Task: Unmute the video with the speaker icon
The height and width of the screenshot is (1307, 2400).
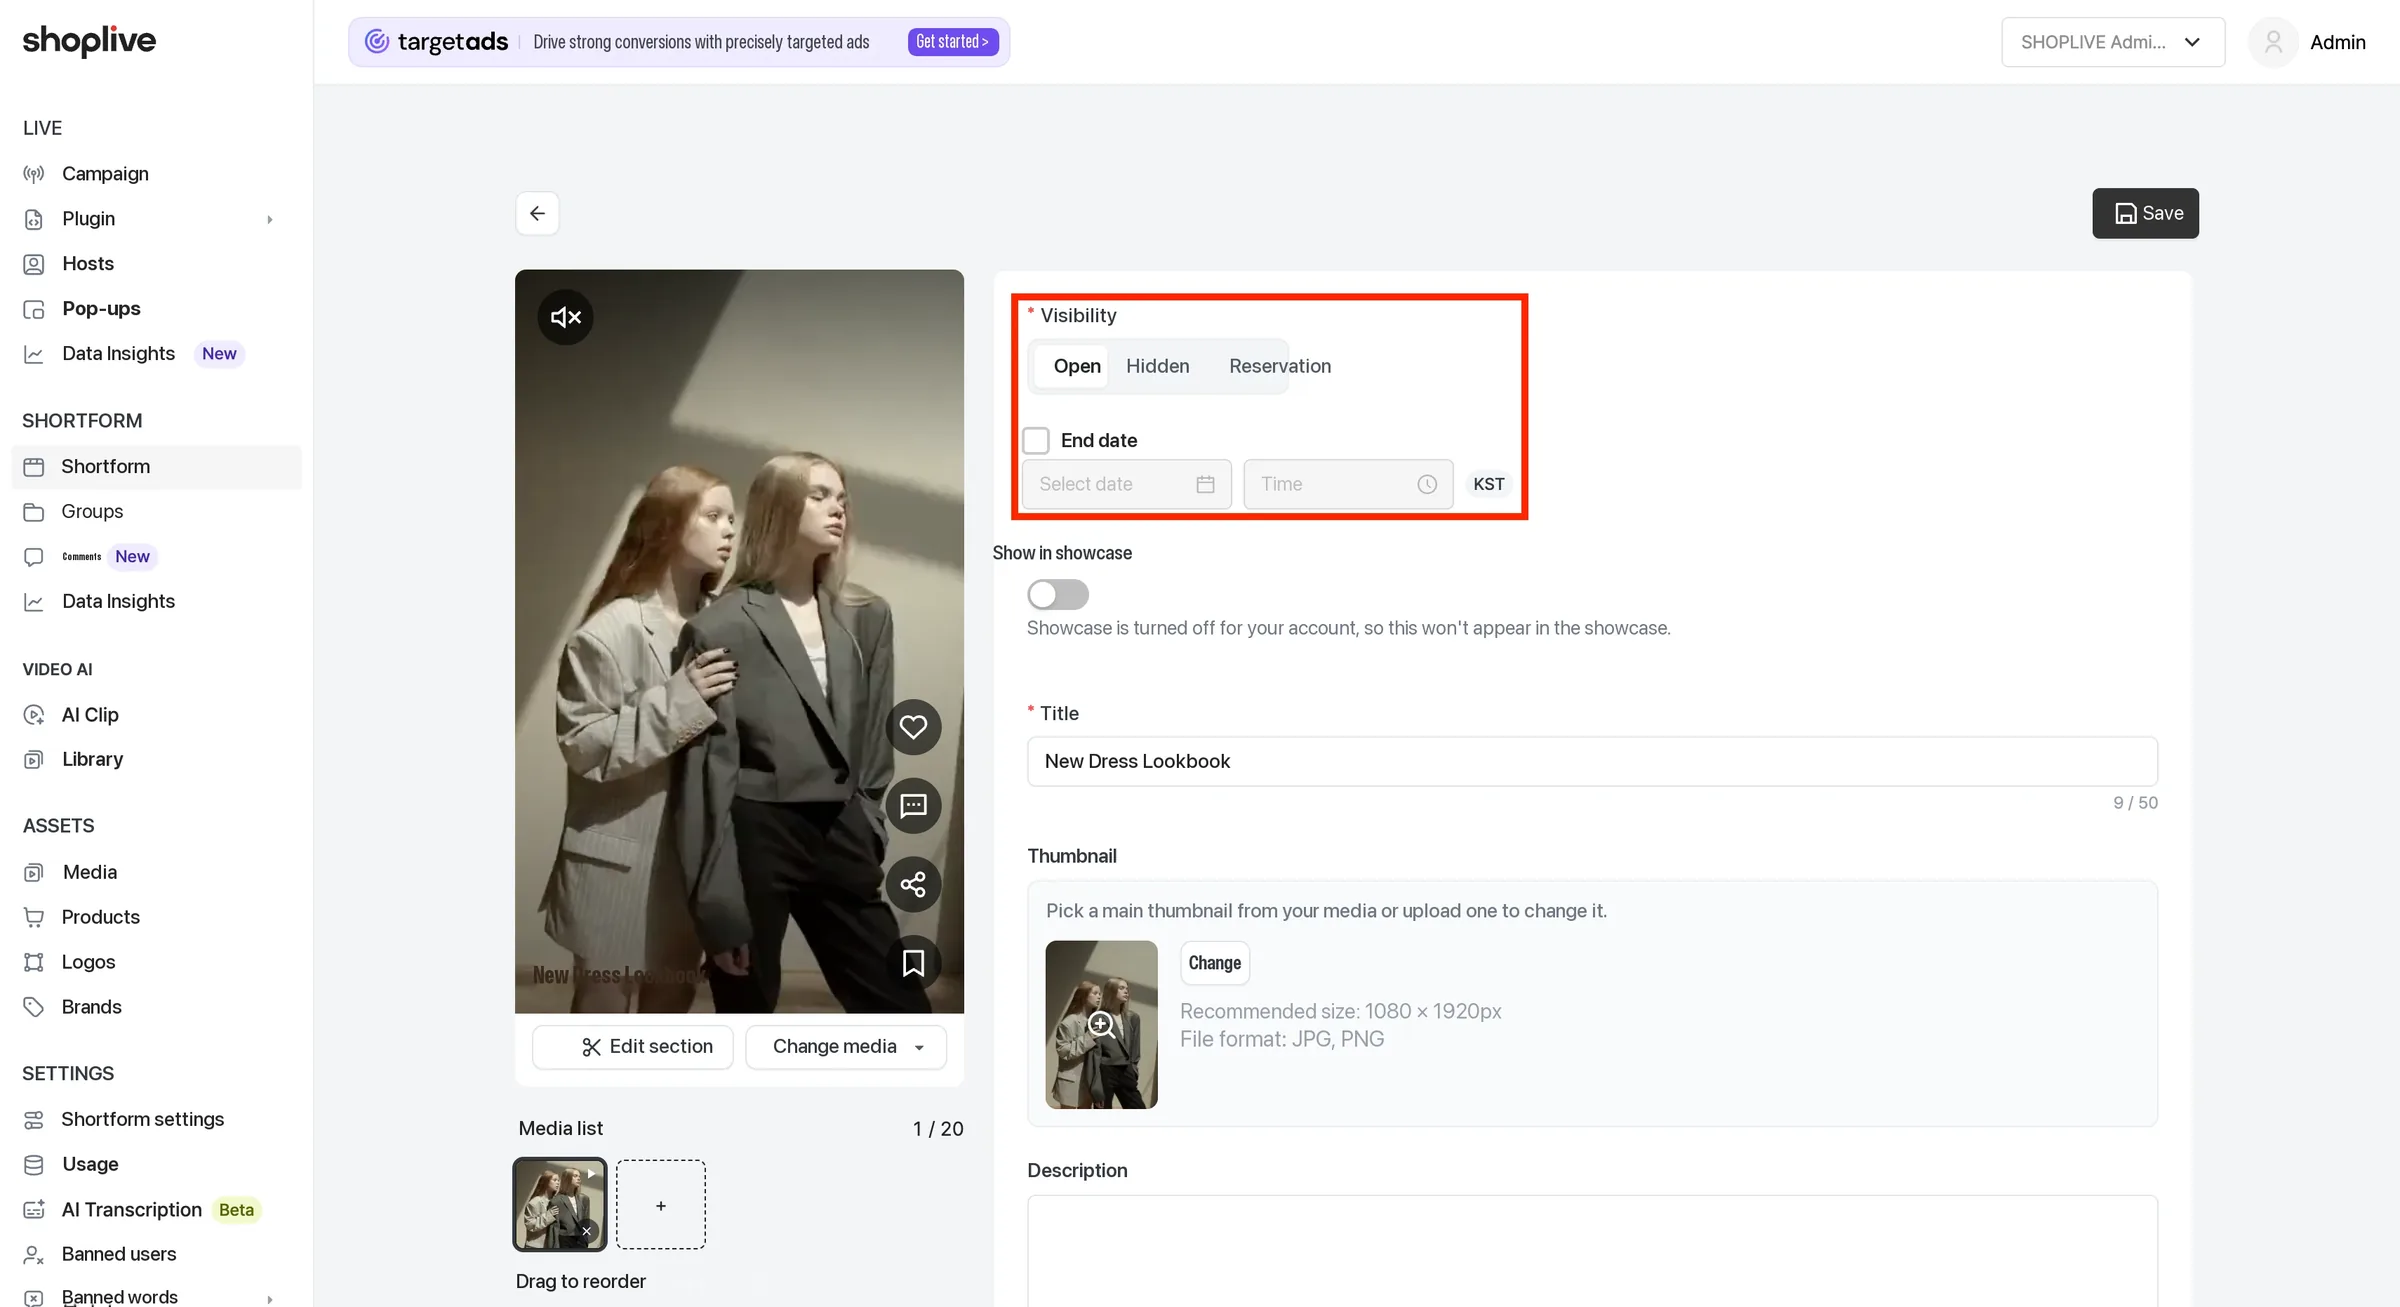Action: (566, 317)
